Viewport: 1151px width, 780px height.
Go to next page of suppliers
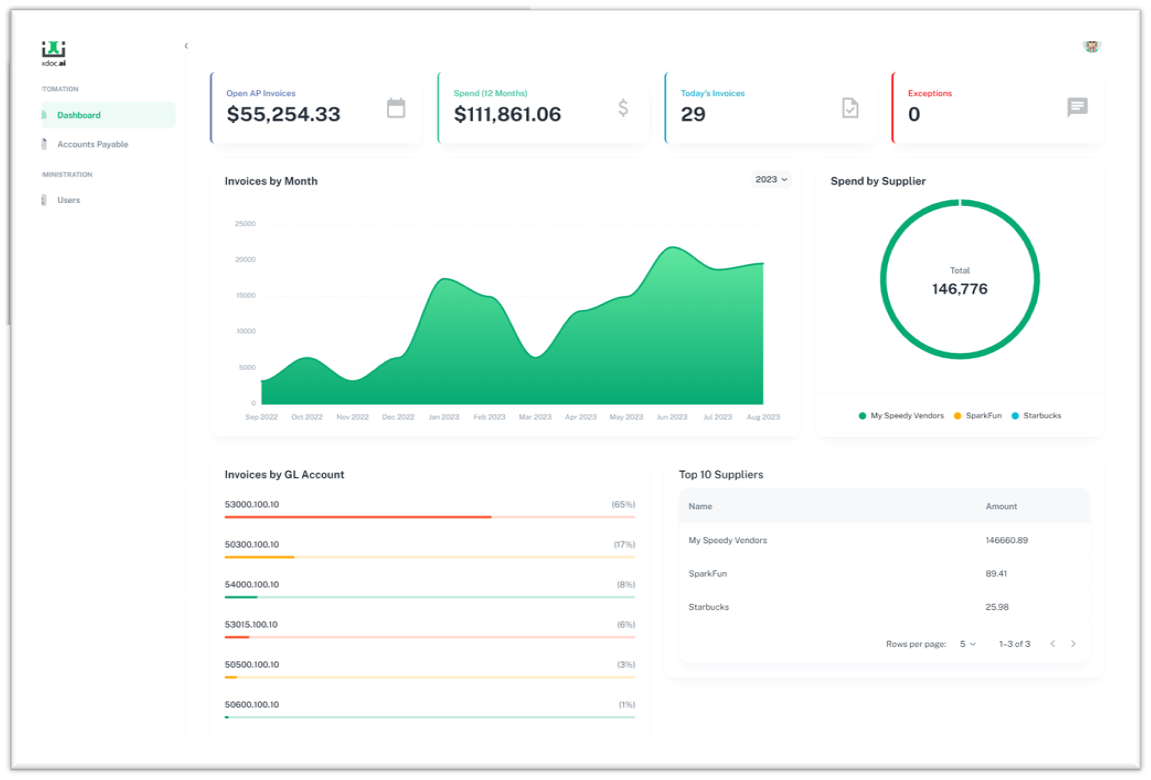1073,644
